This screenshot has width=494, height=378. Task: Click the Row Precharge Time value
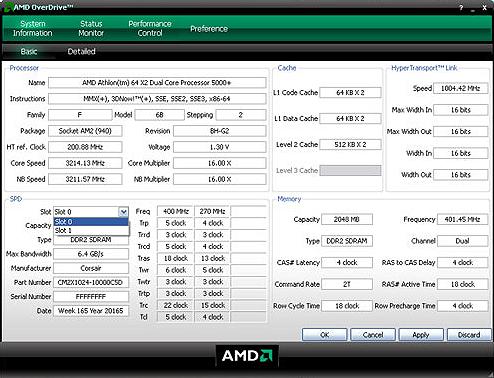tap(462, 306)
